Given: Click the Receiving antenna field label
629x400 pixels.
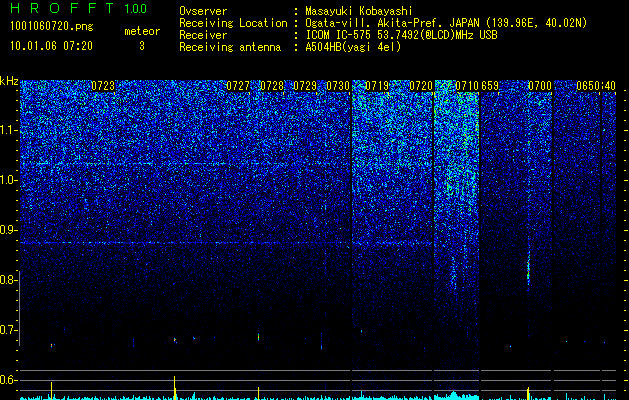Looking at the screenshot, I should (x=230, y=47).
